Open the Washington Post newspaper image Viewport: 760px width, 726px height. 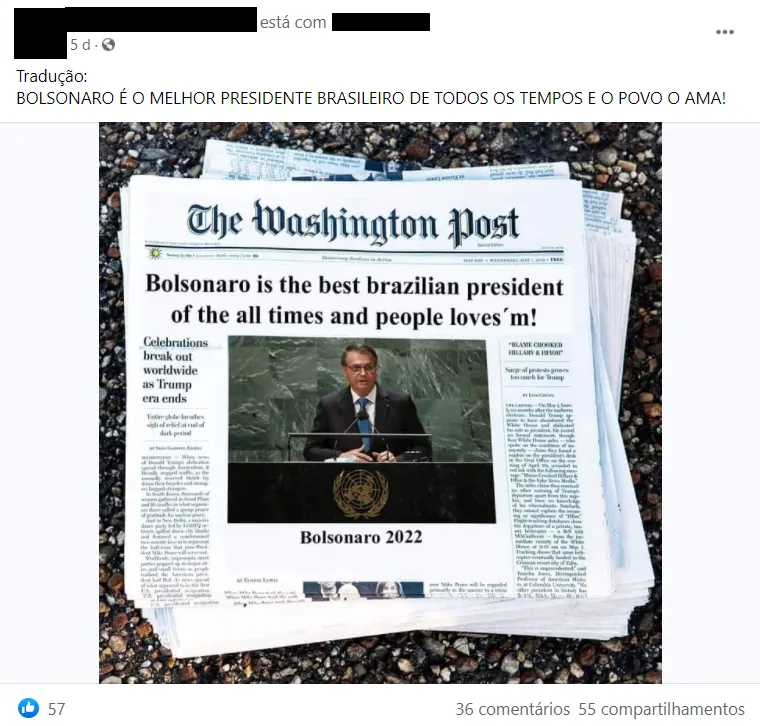pos(380,403)
